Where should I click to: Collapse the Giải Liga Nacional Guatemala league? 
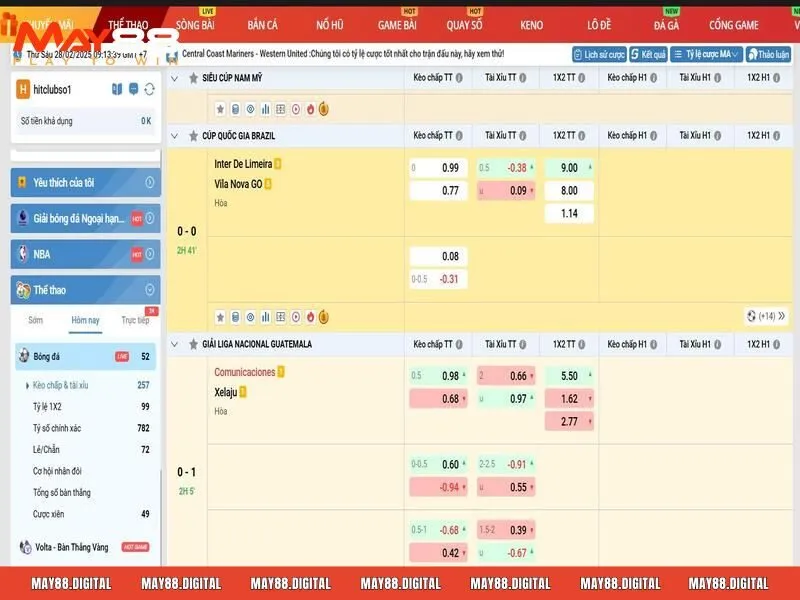[174, 344]
